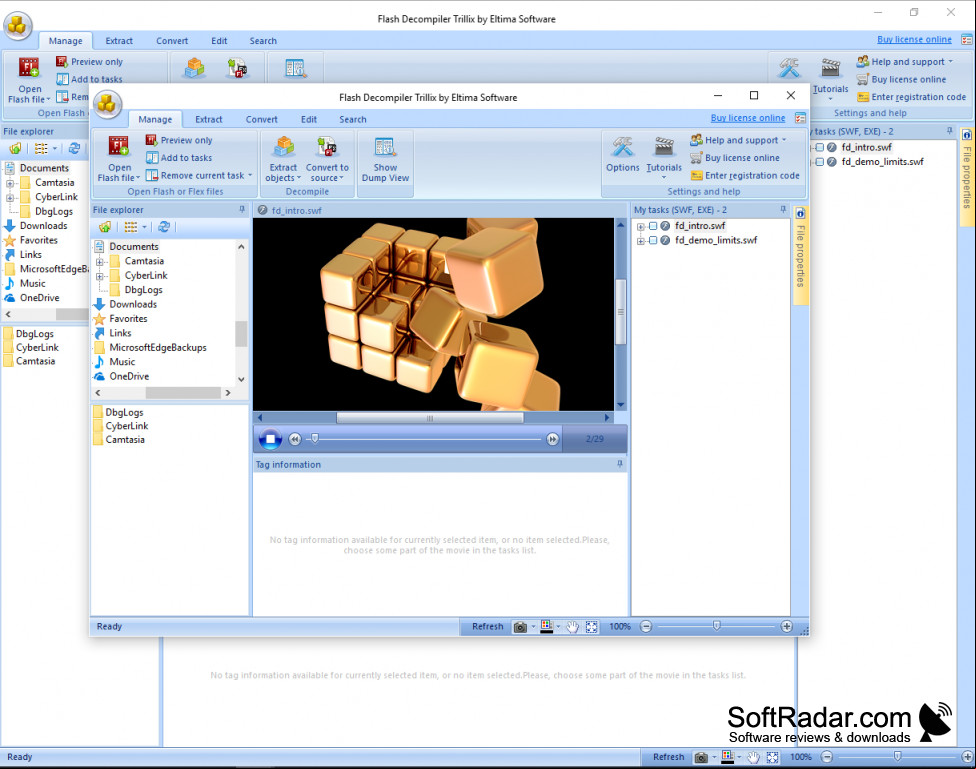Select OneDrive in front File explorer tree
This screenshot has height=769, width=976.
tap(129, 377)
